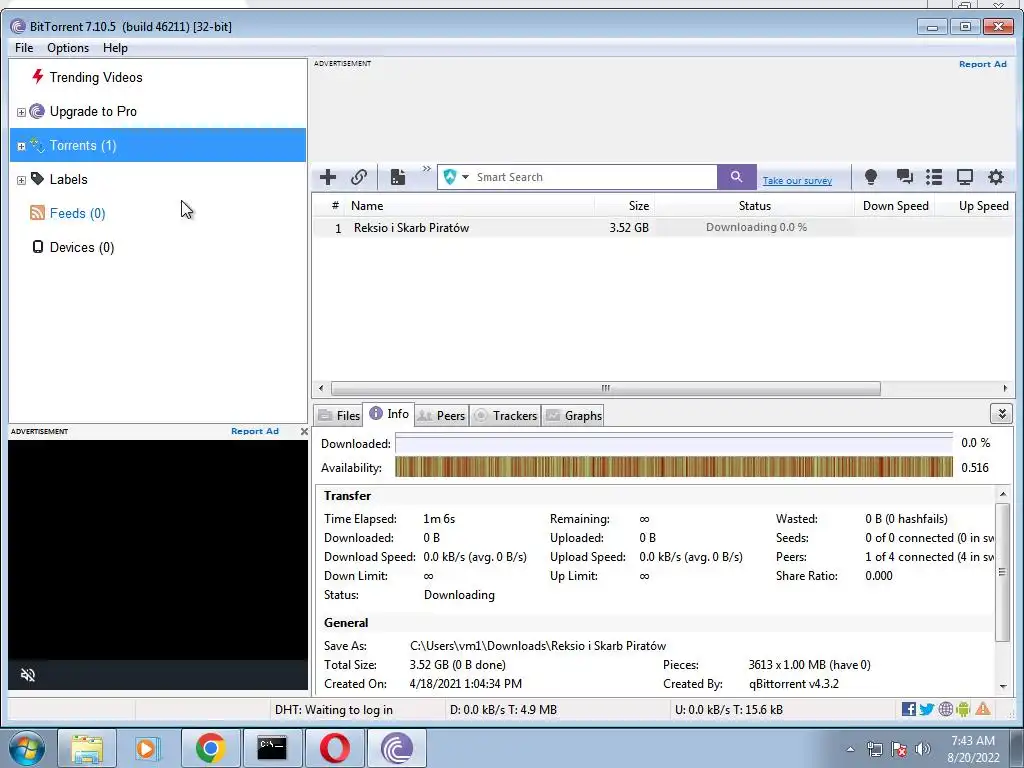The height and width of the screenshot is (768, 1024).
Task: Select Labels in the sidebar
Action: click(69, 179)
